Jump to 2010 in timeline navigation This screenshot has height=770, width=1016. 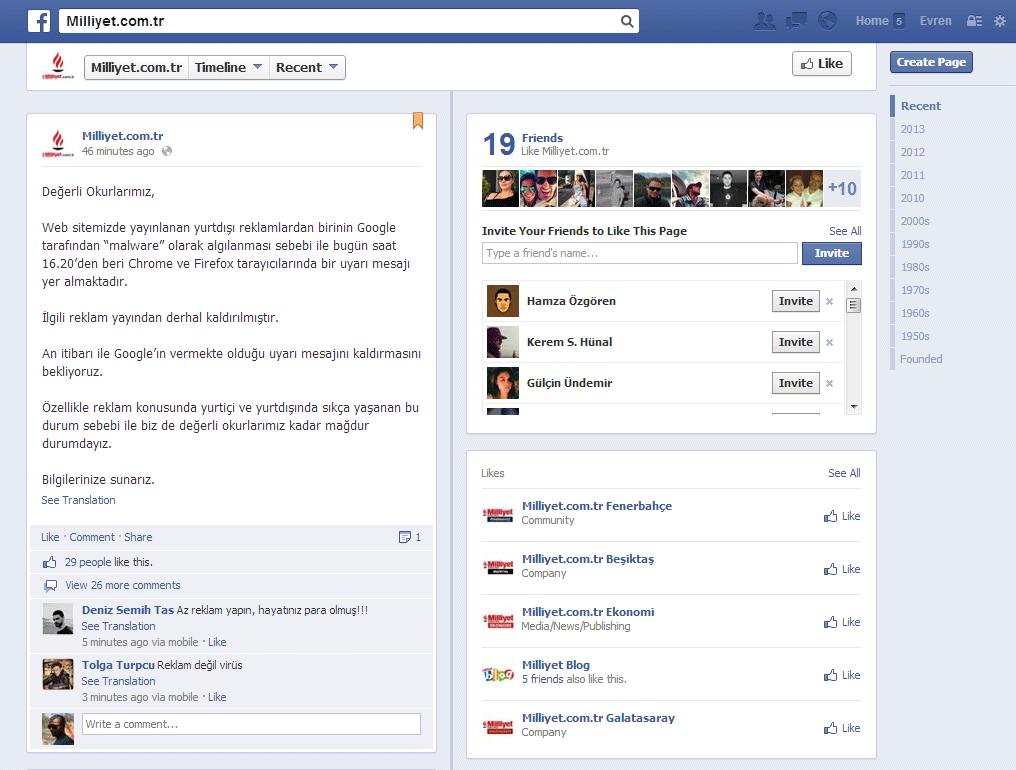point(912,198)
